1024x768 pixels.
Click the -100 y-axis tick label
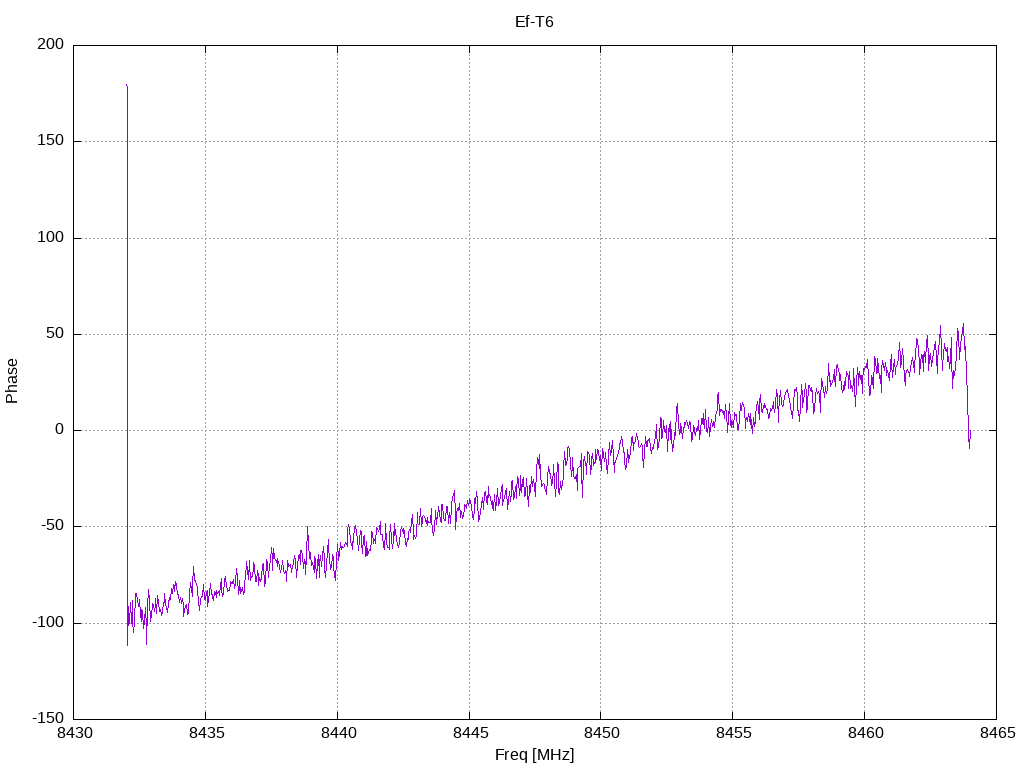tap(47, 623)
